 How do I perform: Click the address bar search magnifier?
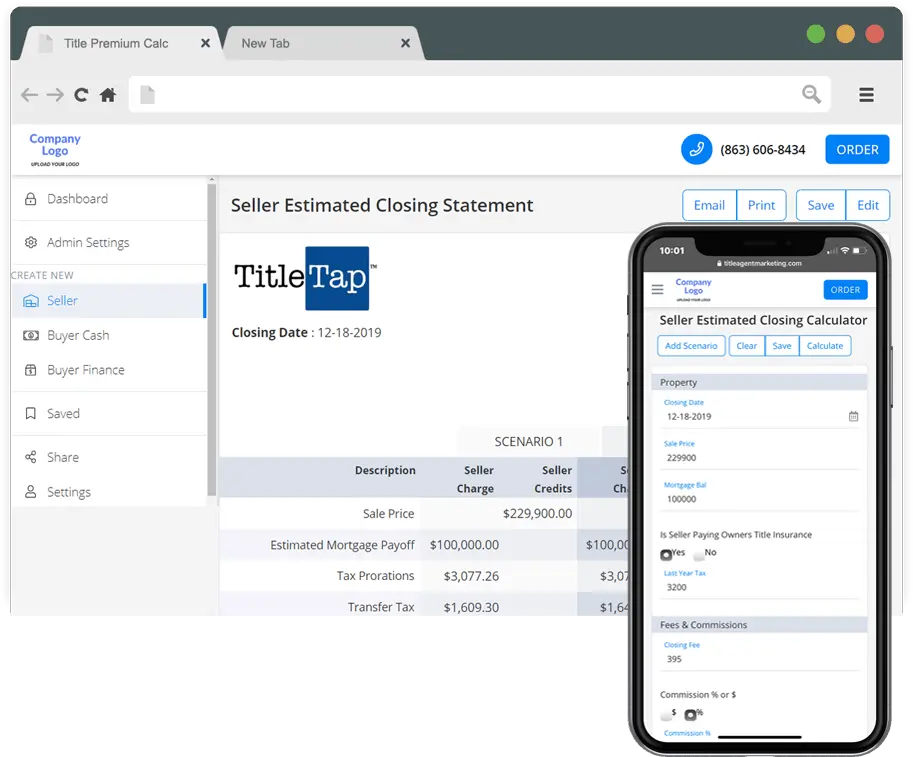(811, 94)
